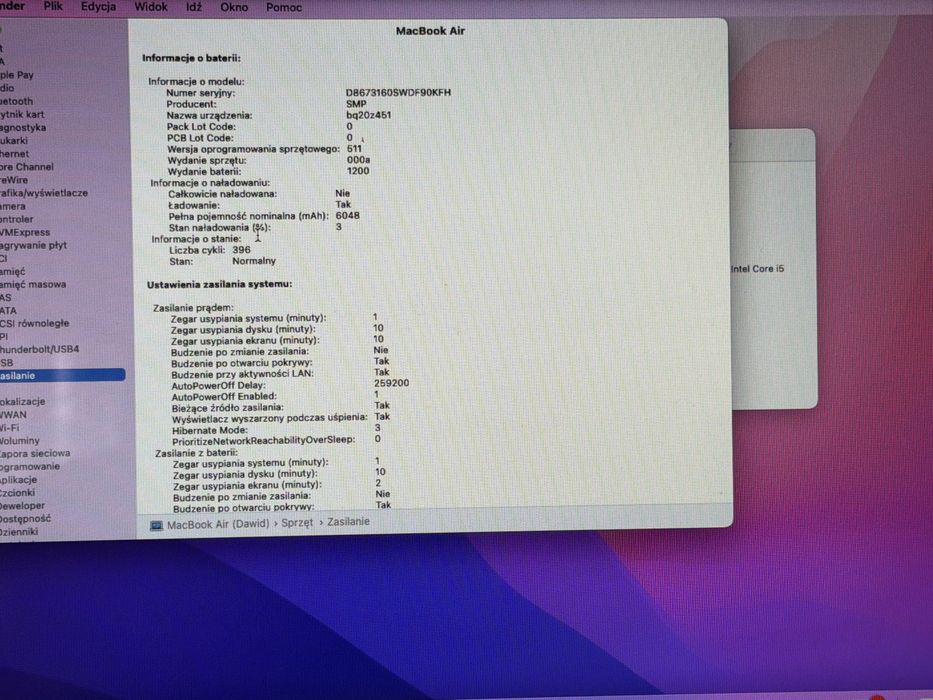The height and width of the screenshot is (700, 933).
Task: Select Bluetooth in the sidebar
Action: pyautogui.click(x=17, y=101)
